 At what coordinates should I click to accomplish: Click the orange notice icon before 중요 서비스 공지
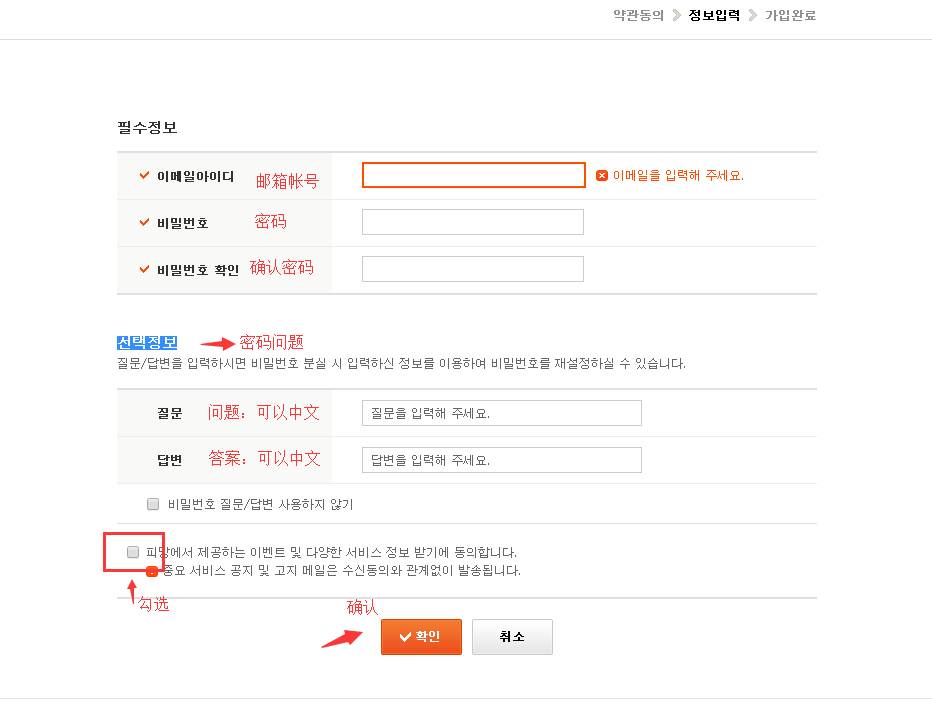coord(151,571)
